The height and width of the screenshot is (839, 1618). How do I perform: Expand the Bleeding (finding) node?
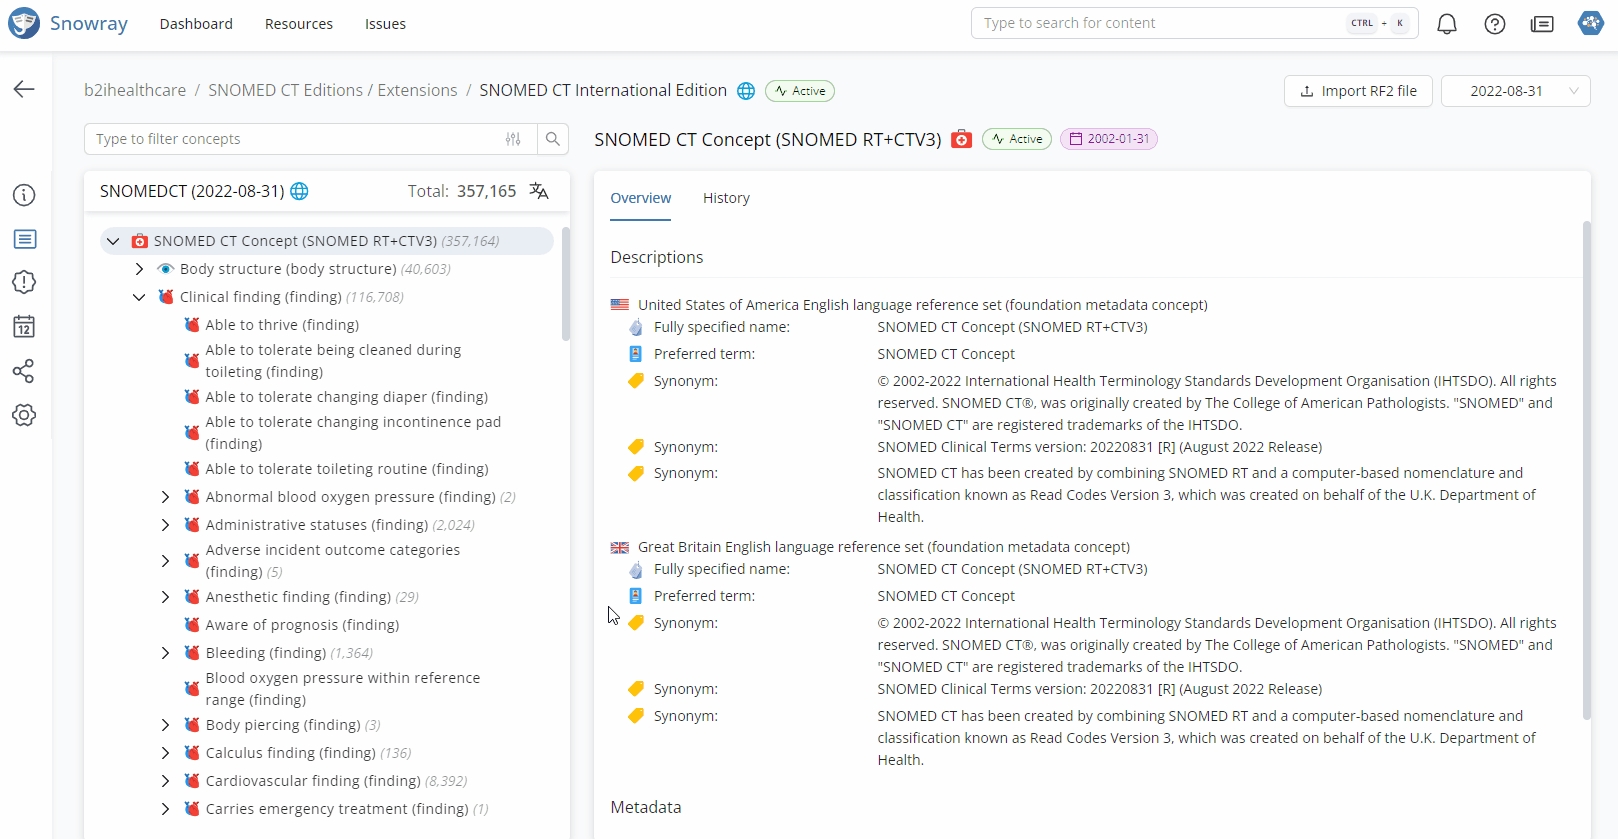coord(165,653)
